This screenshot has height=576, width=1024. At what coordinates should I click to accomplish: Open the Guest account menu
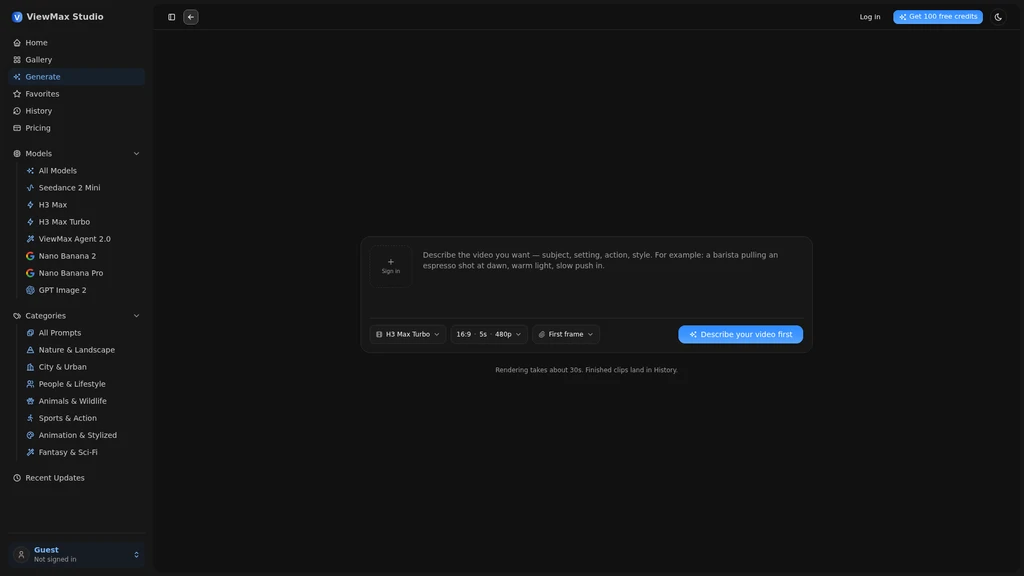tap(76, 554)
